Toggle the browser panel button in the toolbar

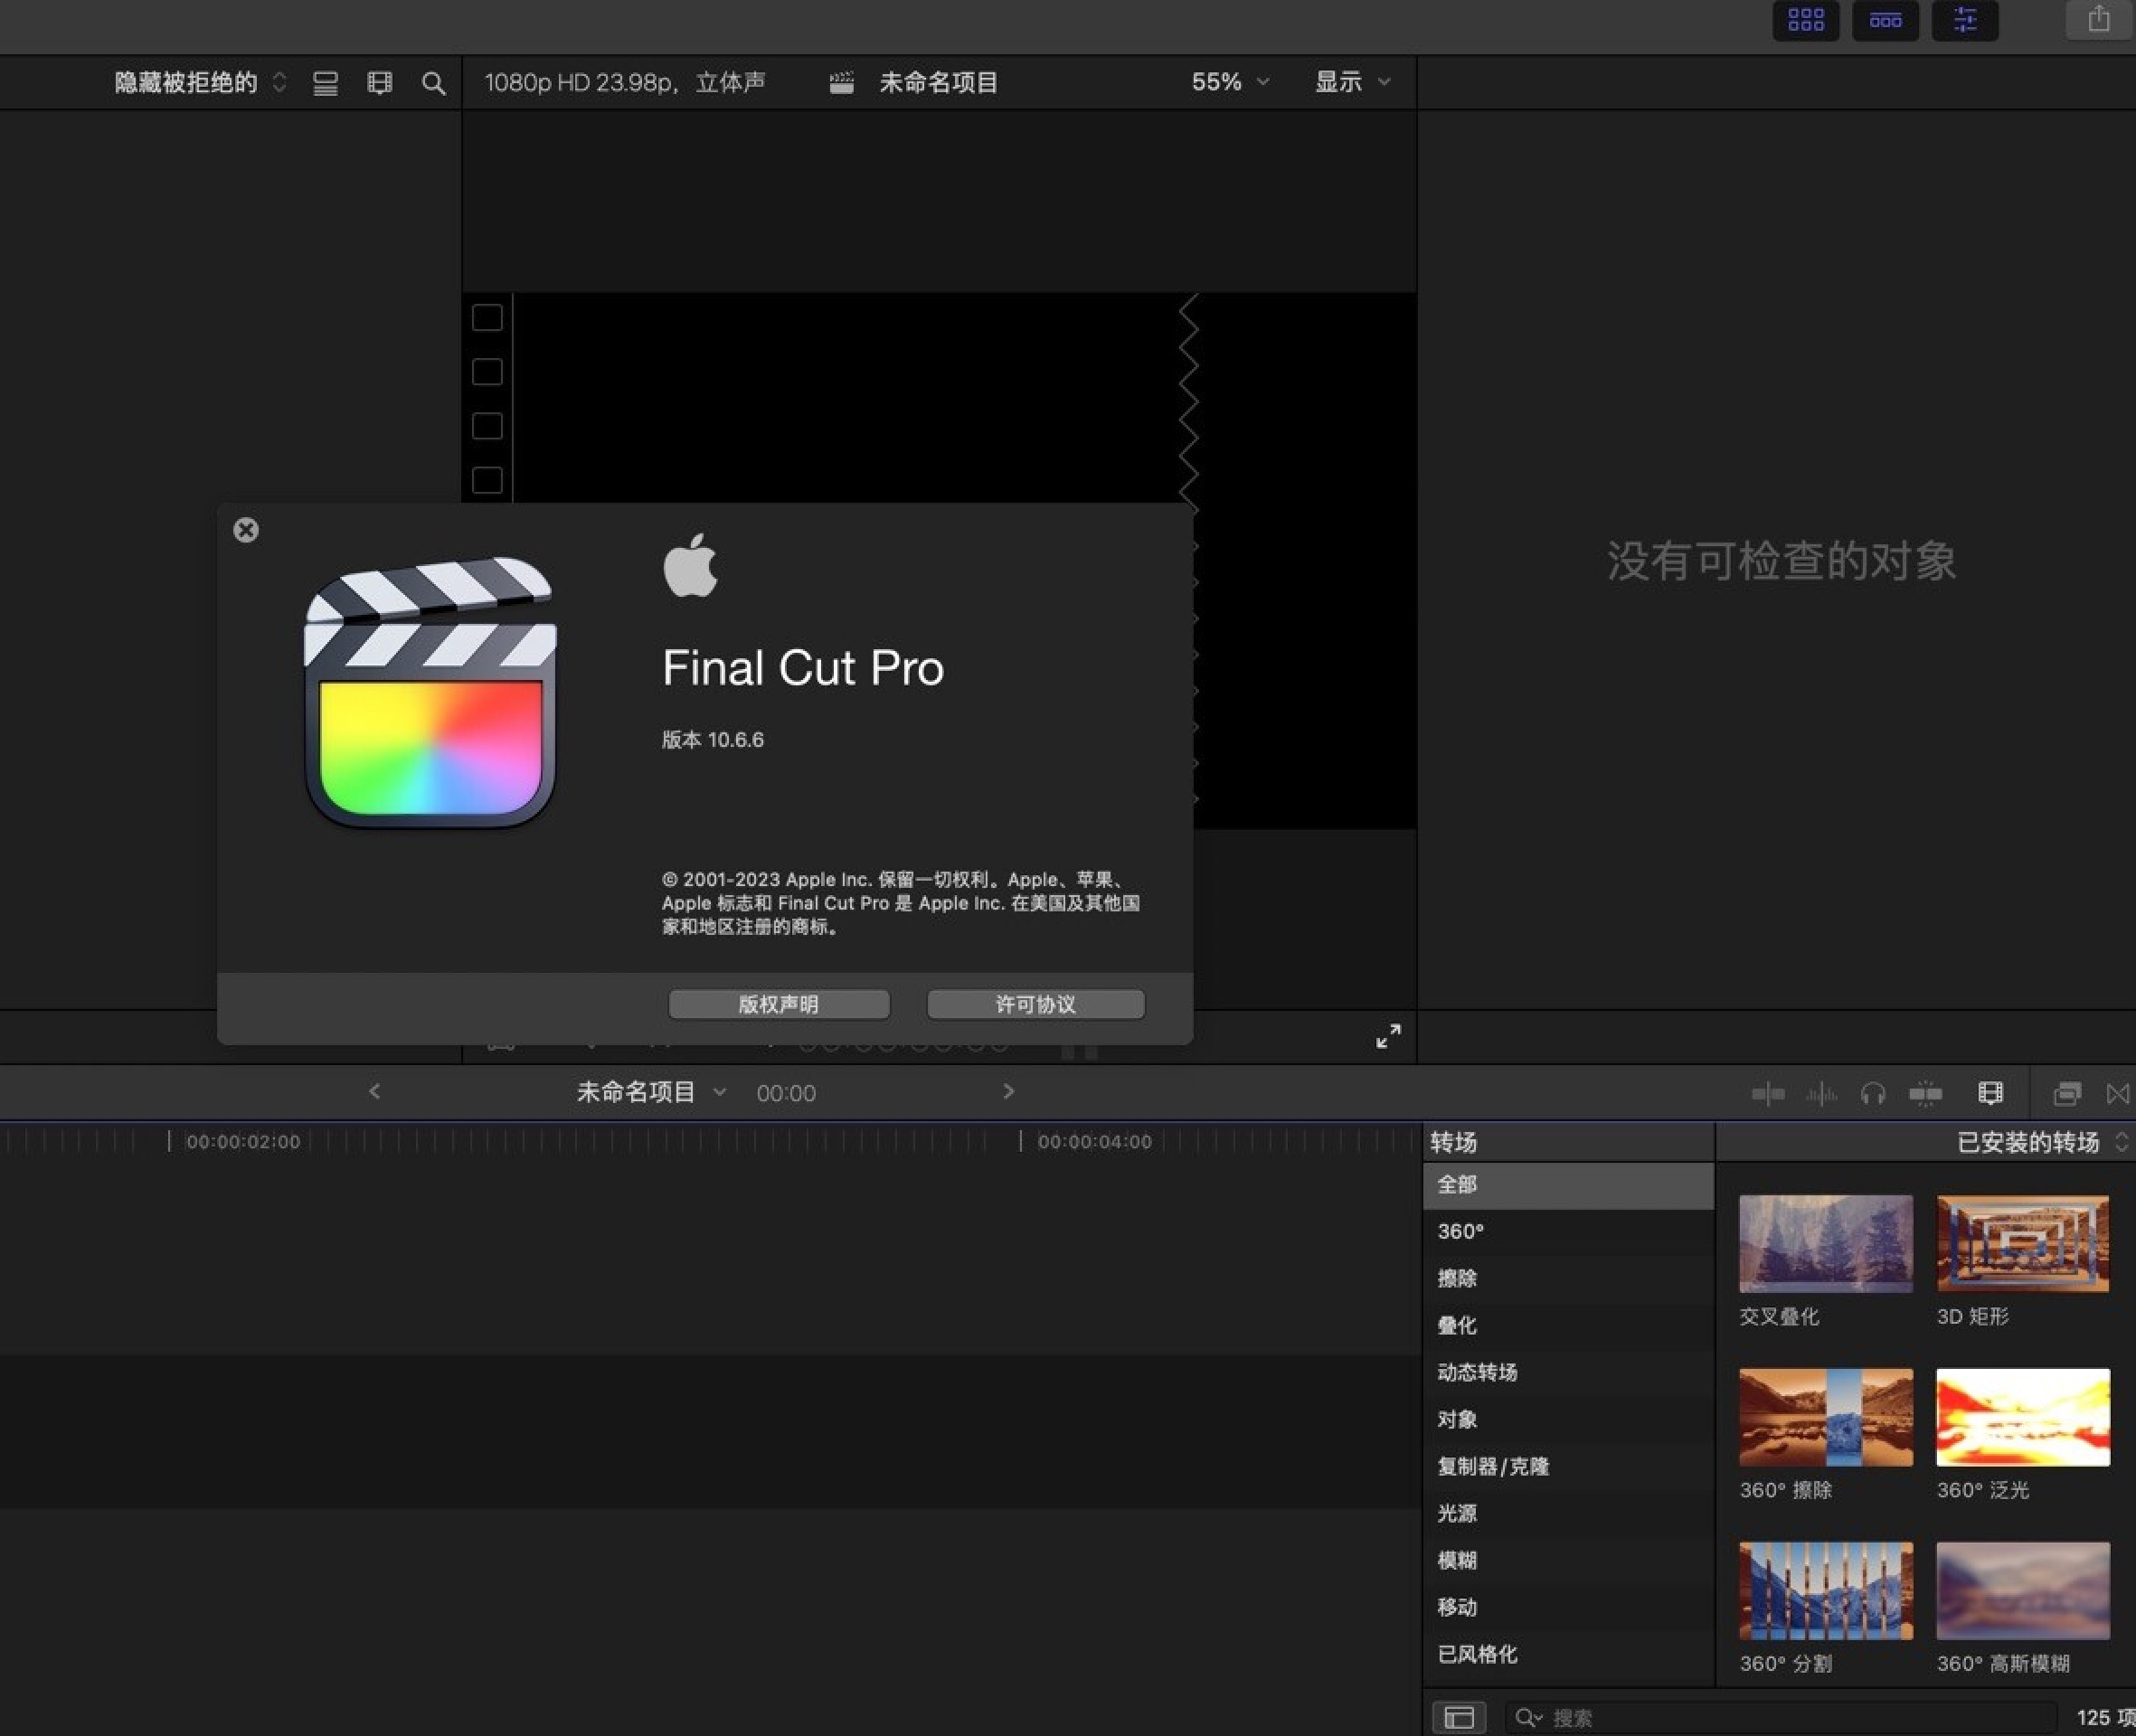[1805, 20]
